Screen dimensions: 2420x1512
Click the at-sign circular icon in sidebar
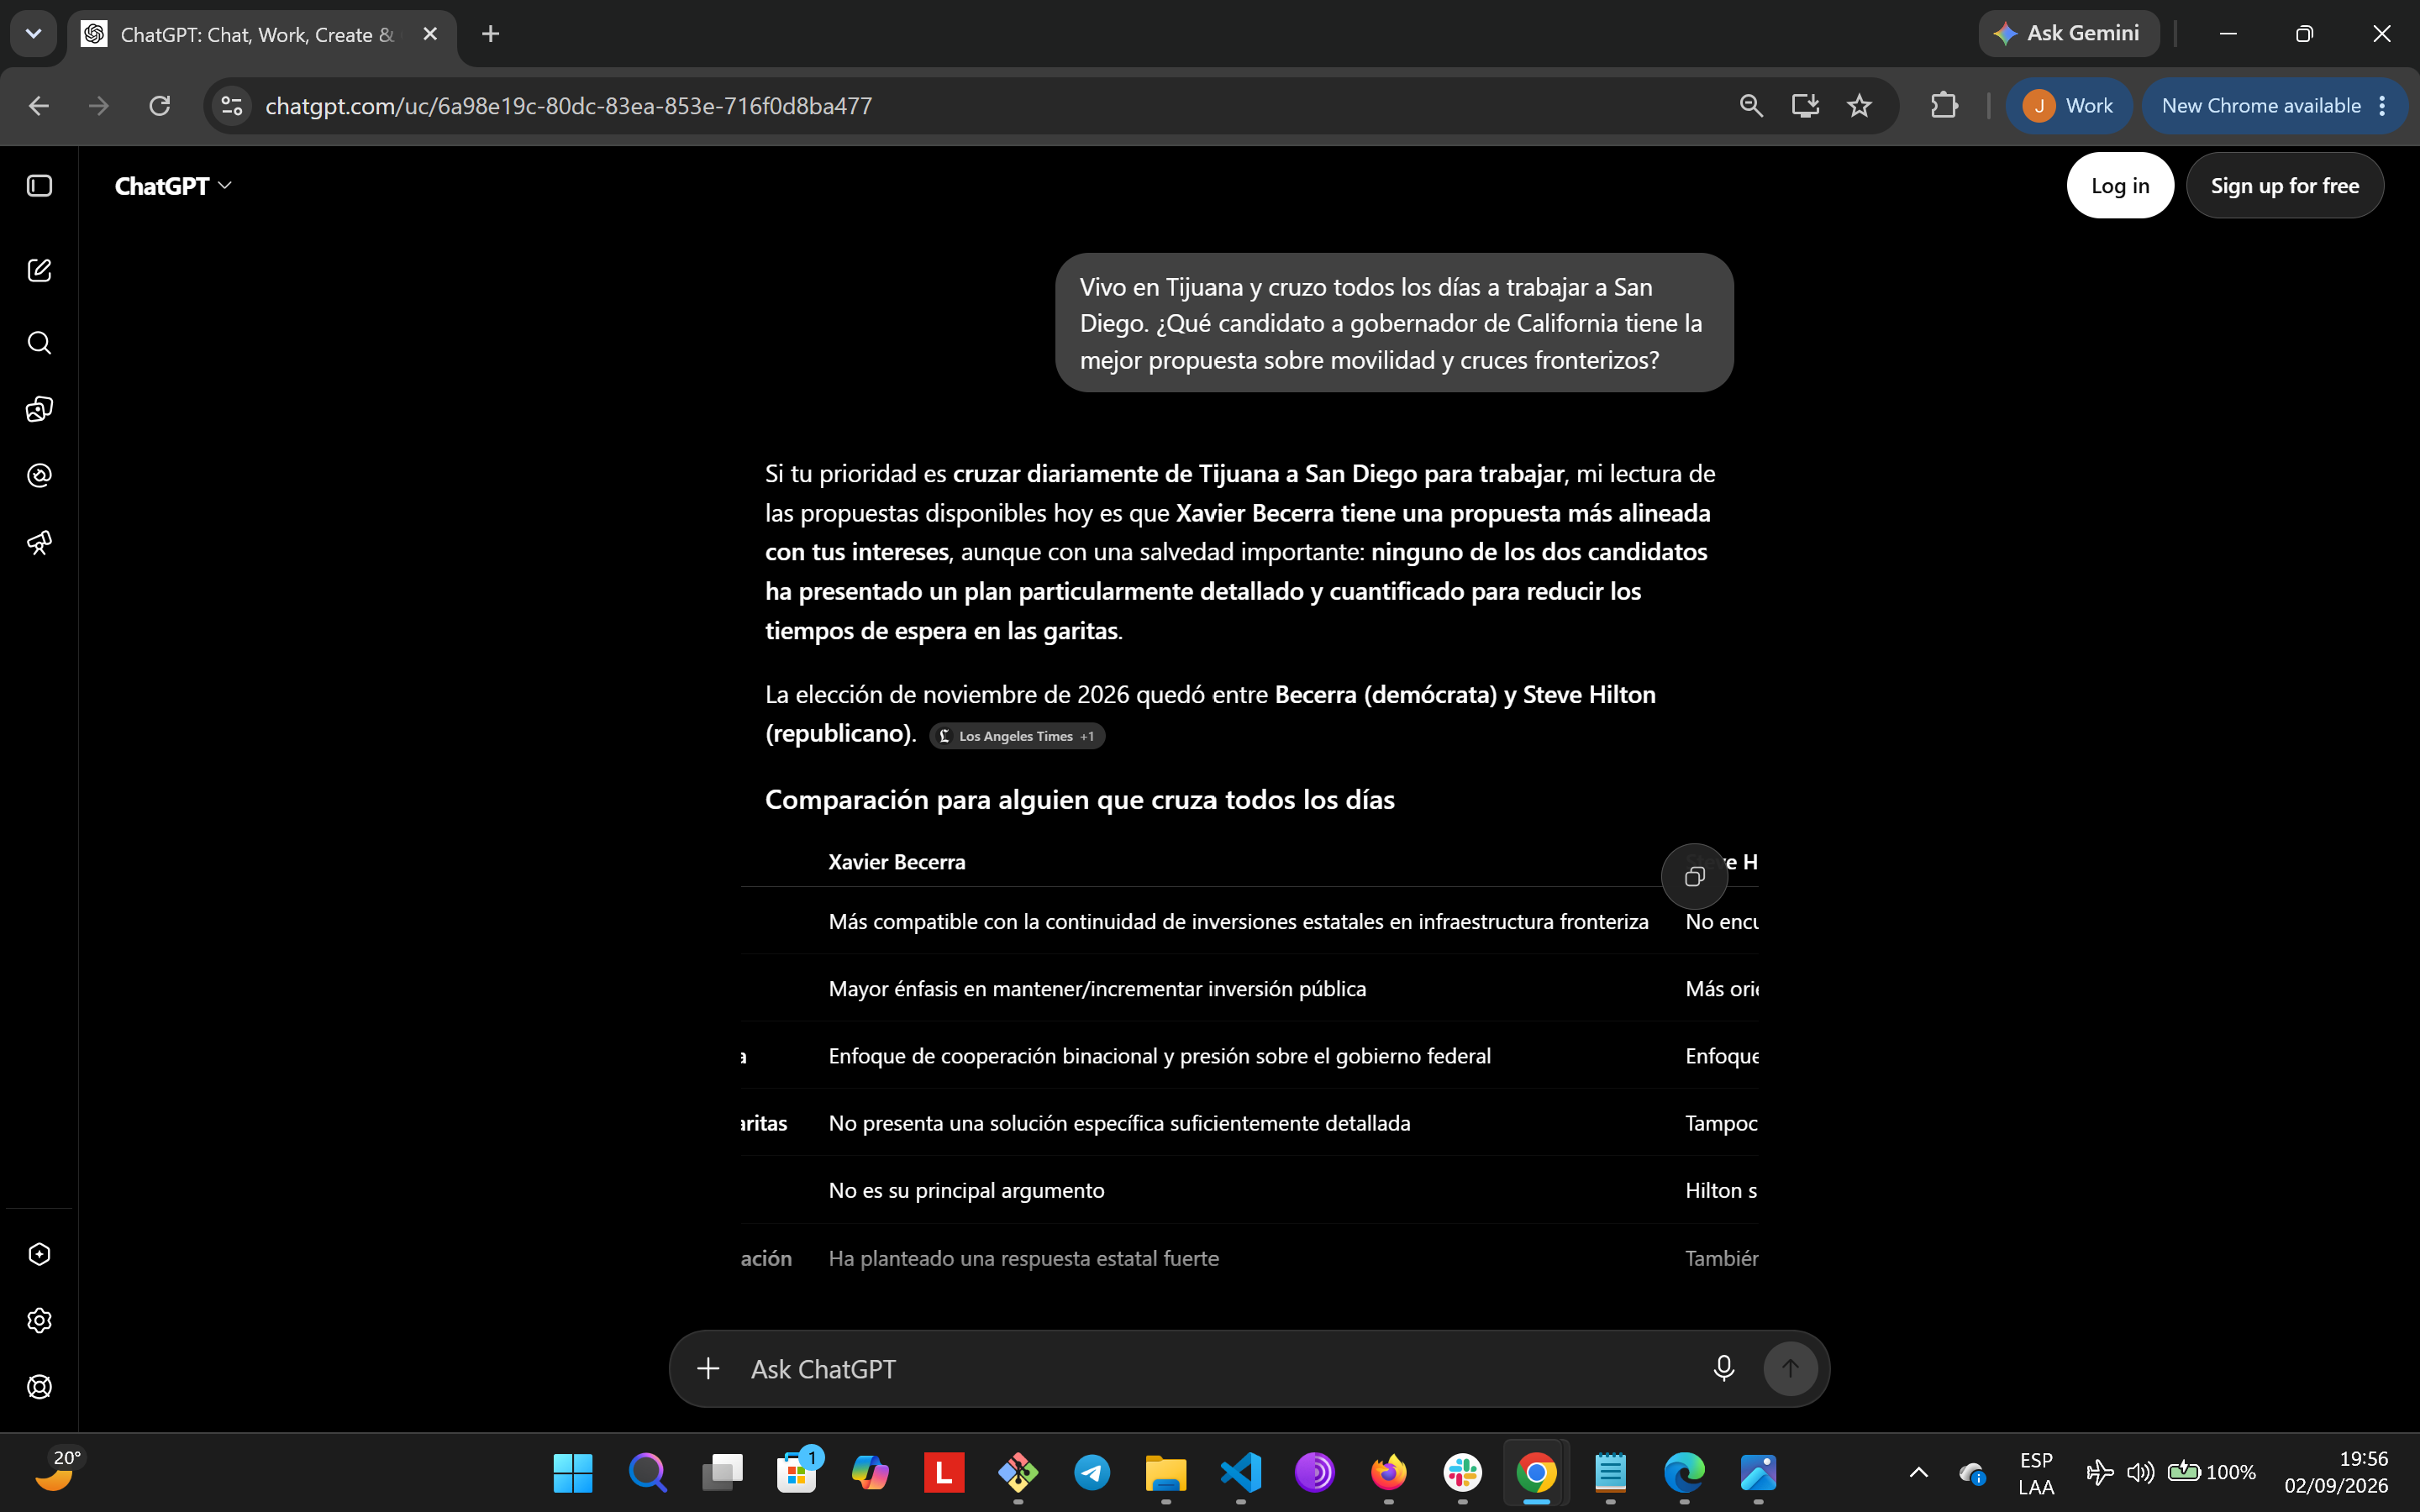pos(39,475)
